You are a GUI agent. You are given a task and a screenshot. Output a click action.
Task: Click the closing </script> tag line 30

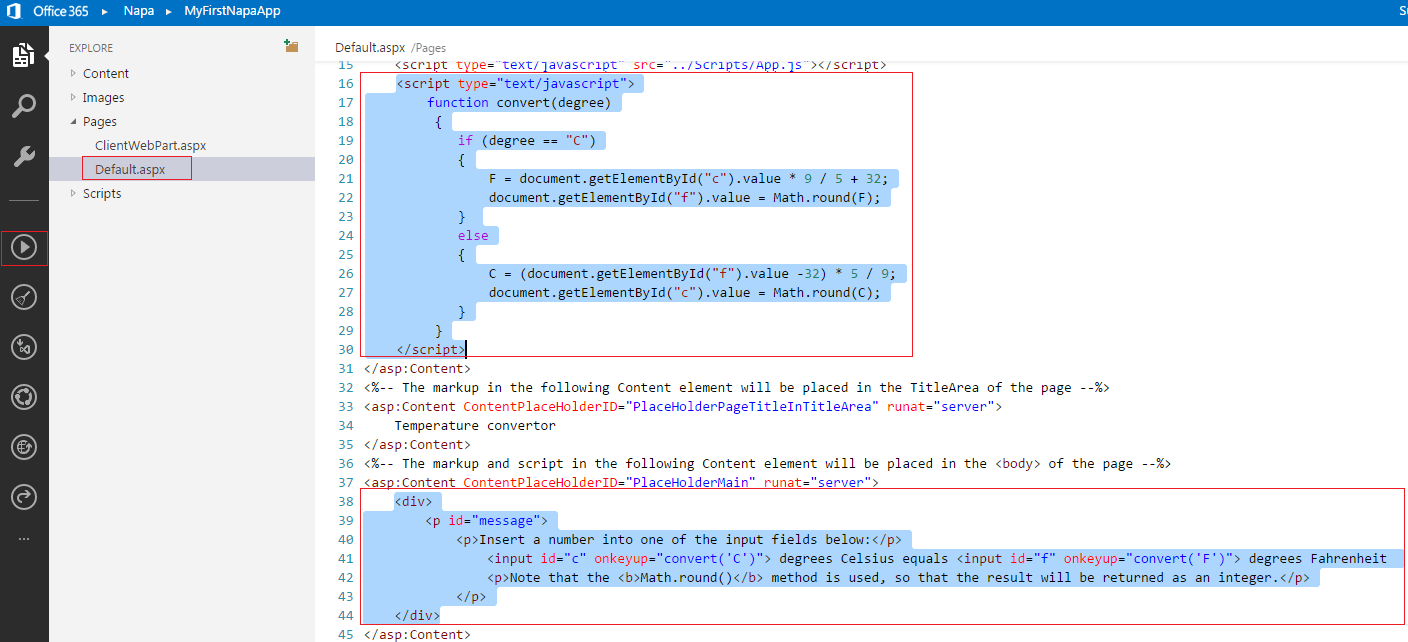[x=431, y=349]
